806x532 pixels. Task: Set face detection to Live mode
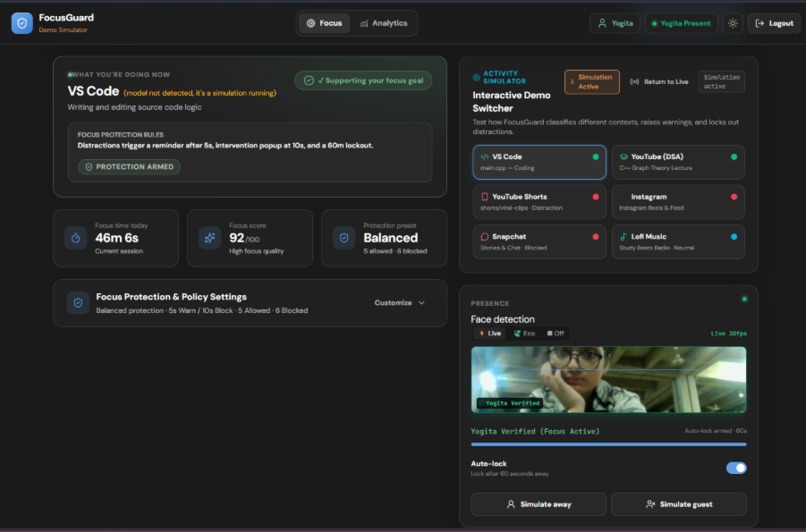pos(490,334)
